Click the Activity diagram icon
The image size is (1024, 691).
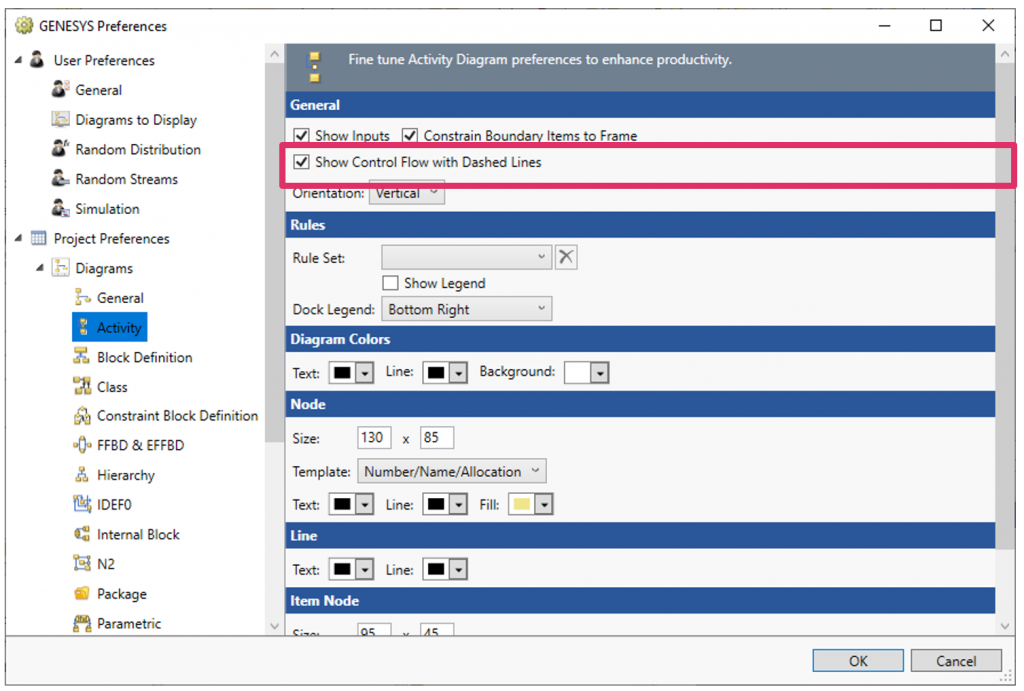coord(83,327)
